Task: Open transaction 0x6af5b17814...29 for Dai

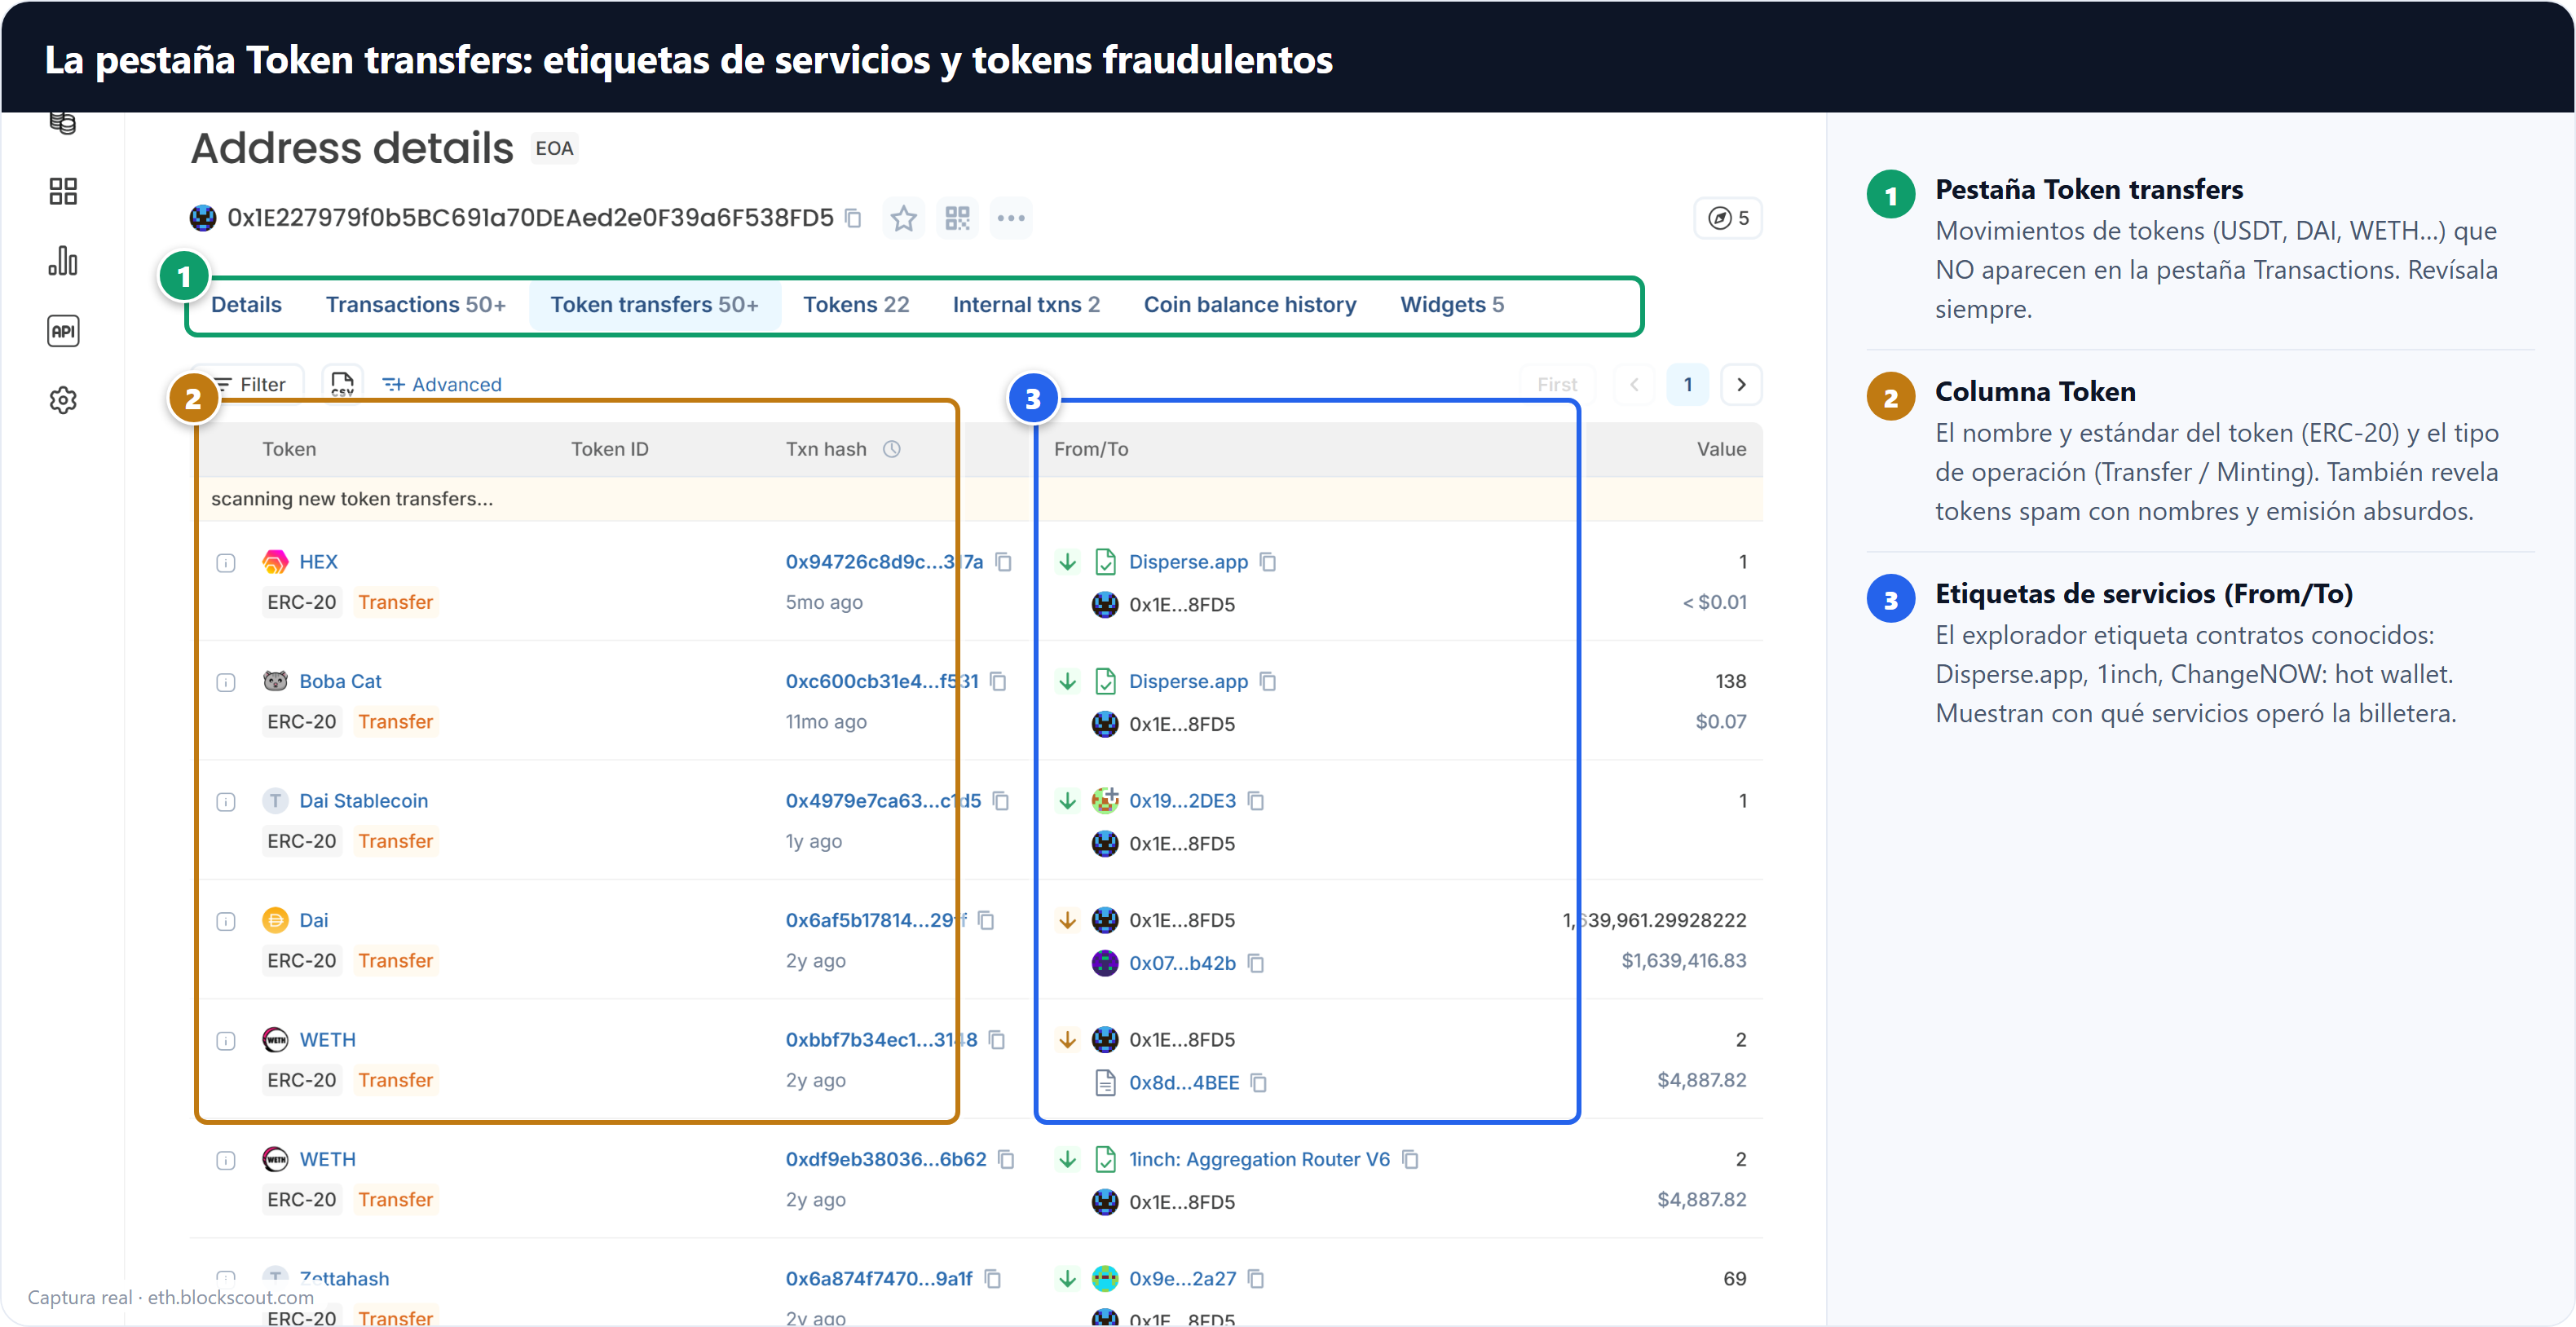Action: tap(876, 920)
